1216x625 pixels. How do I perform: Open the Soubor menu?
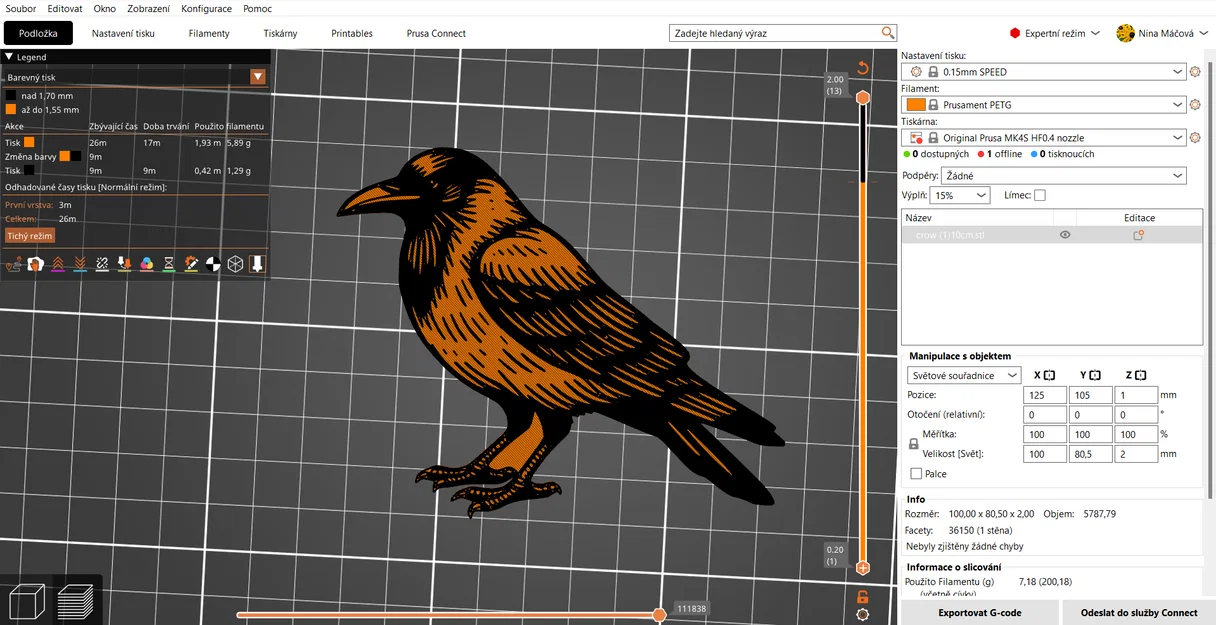point(21,9)
